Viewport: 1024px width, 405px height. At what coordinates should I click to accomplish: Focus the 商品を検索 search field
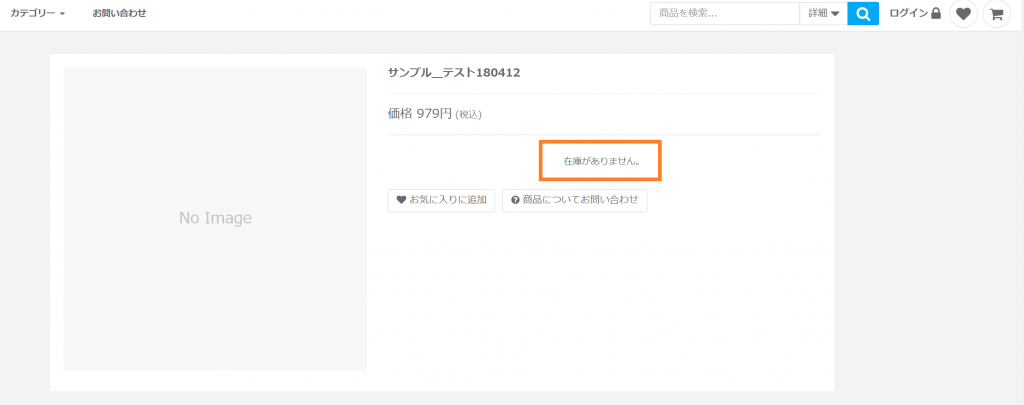coord(724,14)
